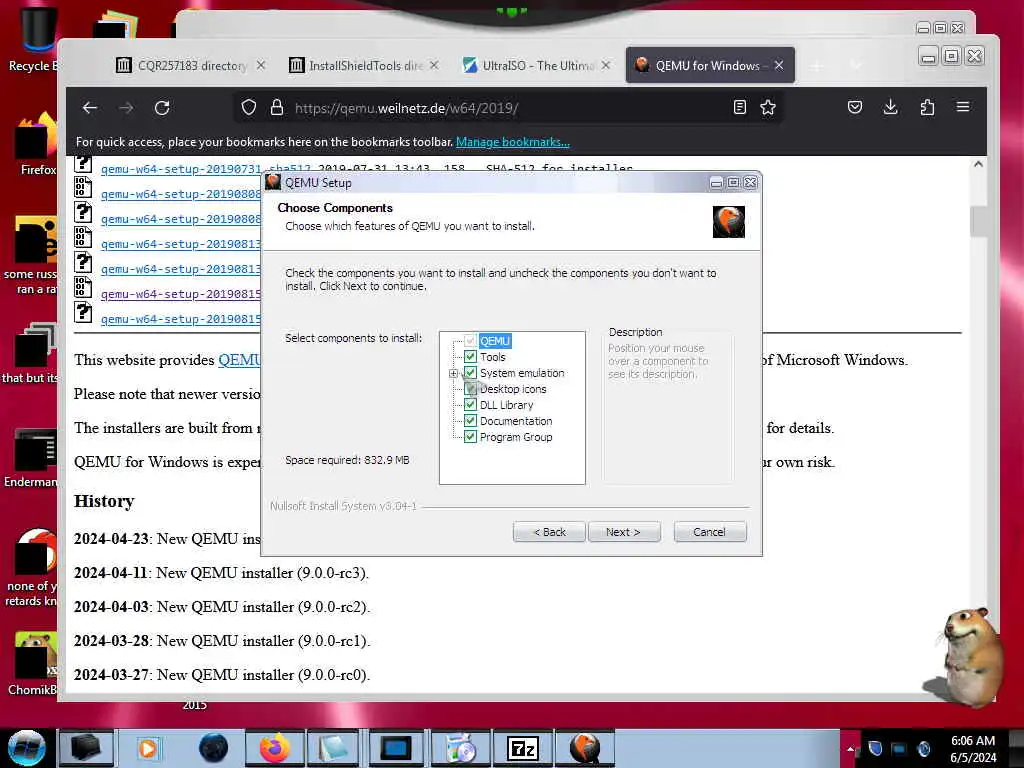Bookmark this page with the star

coord(768,107)
